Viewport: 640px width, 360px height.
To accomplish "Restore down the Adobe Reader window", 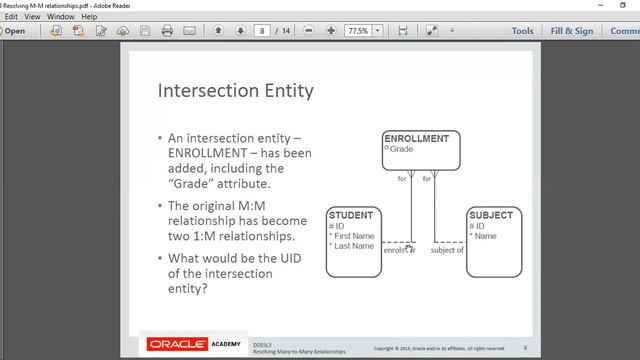I will (622, 5).
